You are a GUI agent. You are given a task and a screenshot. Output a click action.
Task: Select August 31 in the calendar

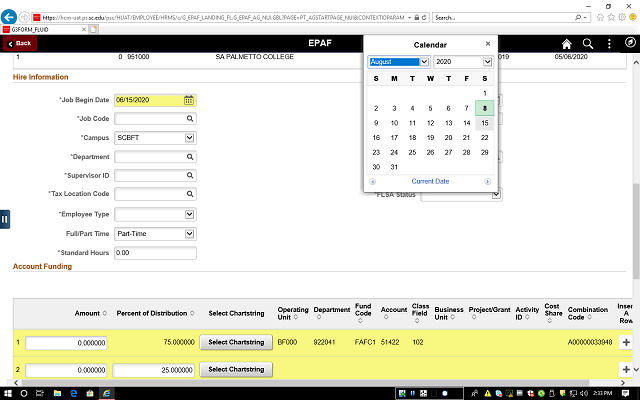point(394,167)
